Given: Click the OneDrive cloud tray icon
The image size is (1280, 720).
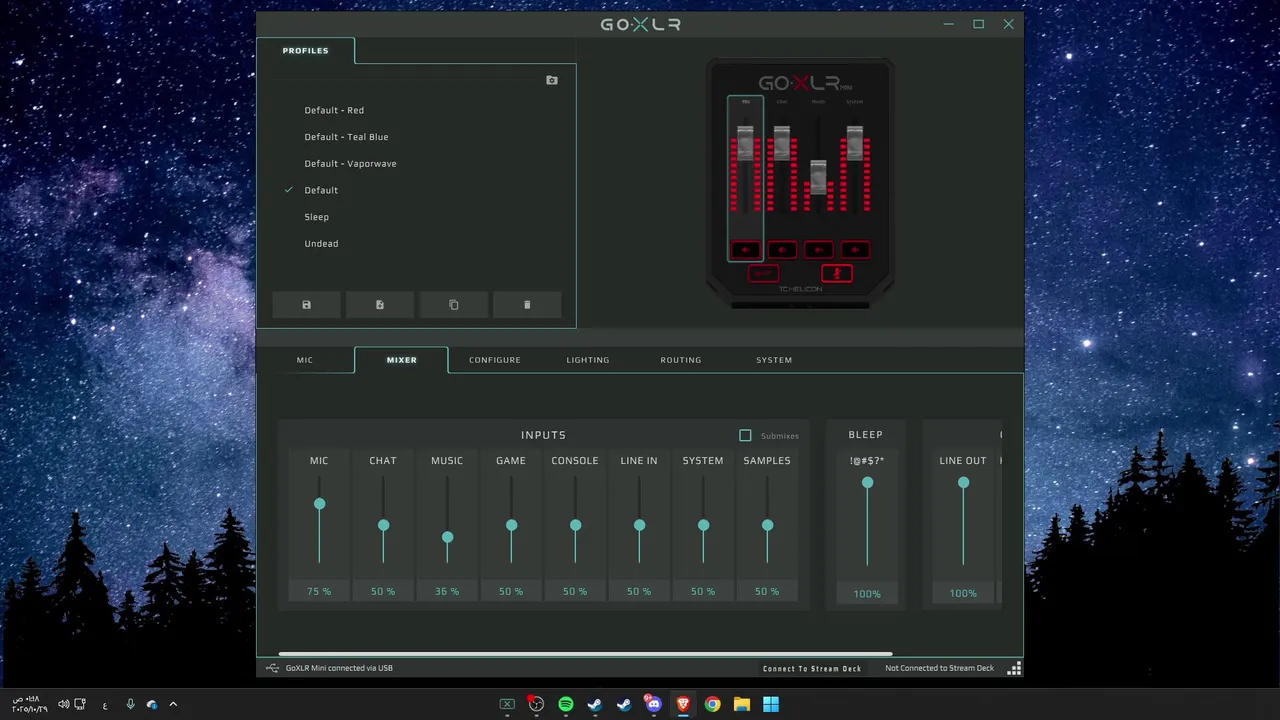Looking at the screenshot, I should click(152, 704).
